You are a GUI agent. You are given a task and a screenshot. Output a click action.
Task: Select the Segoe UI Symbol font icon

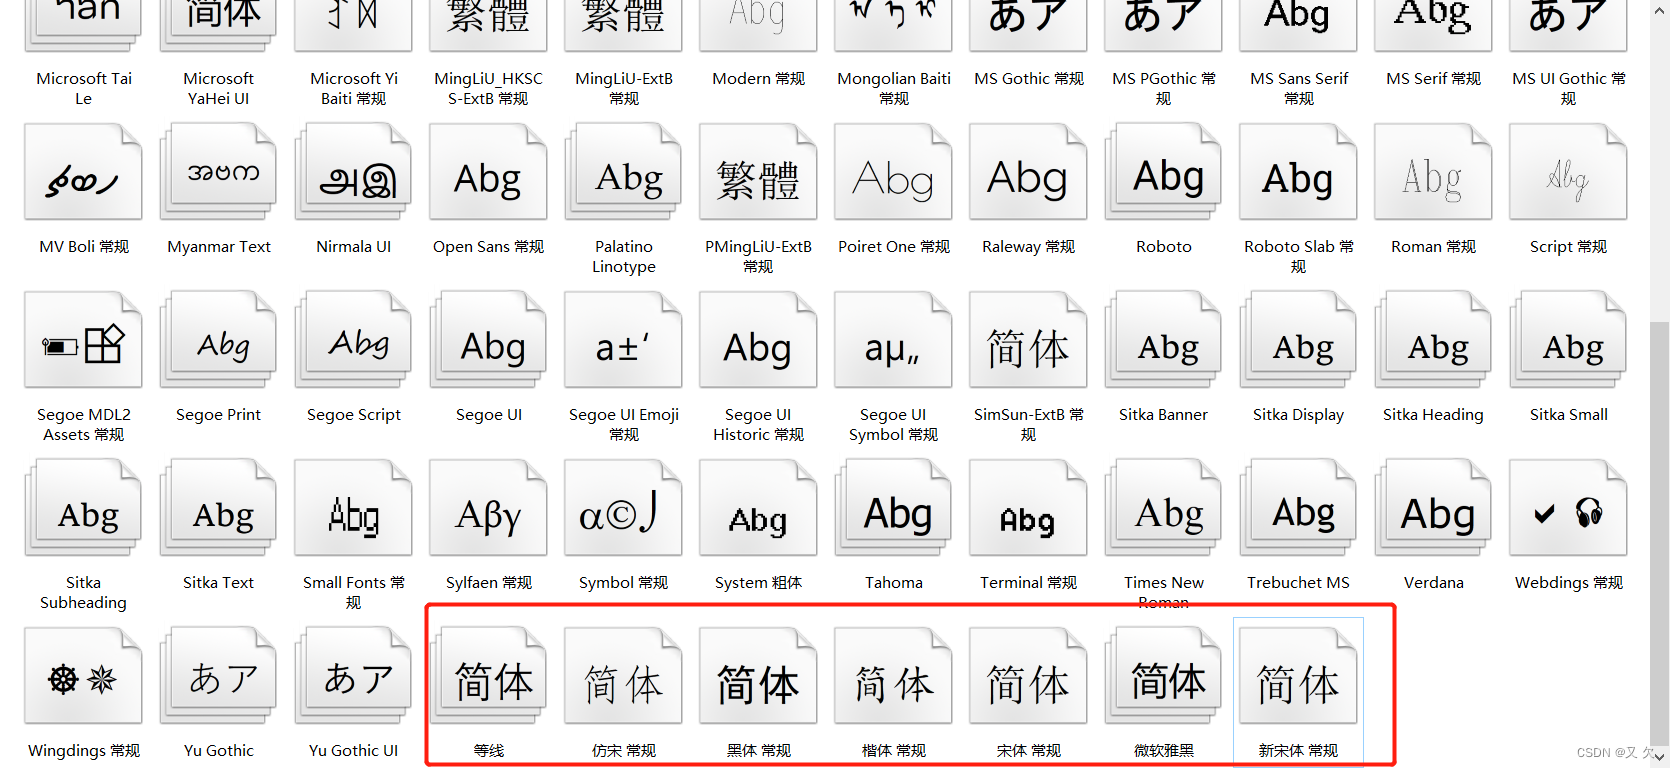tap(893, 339)
